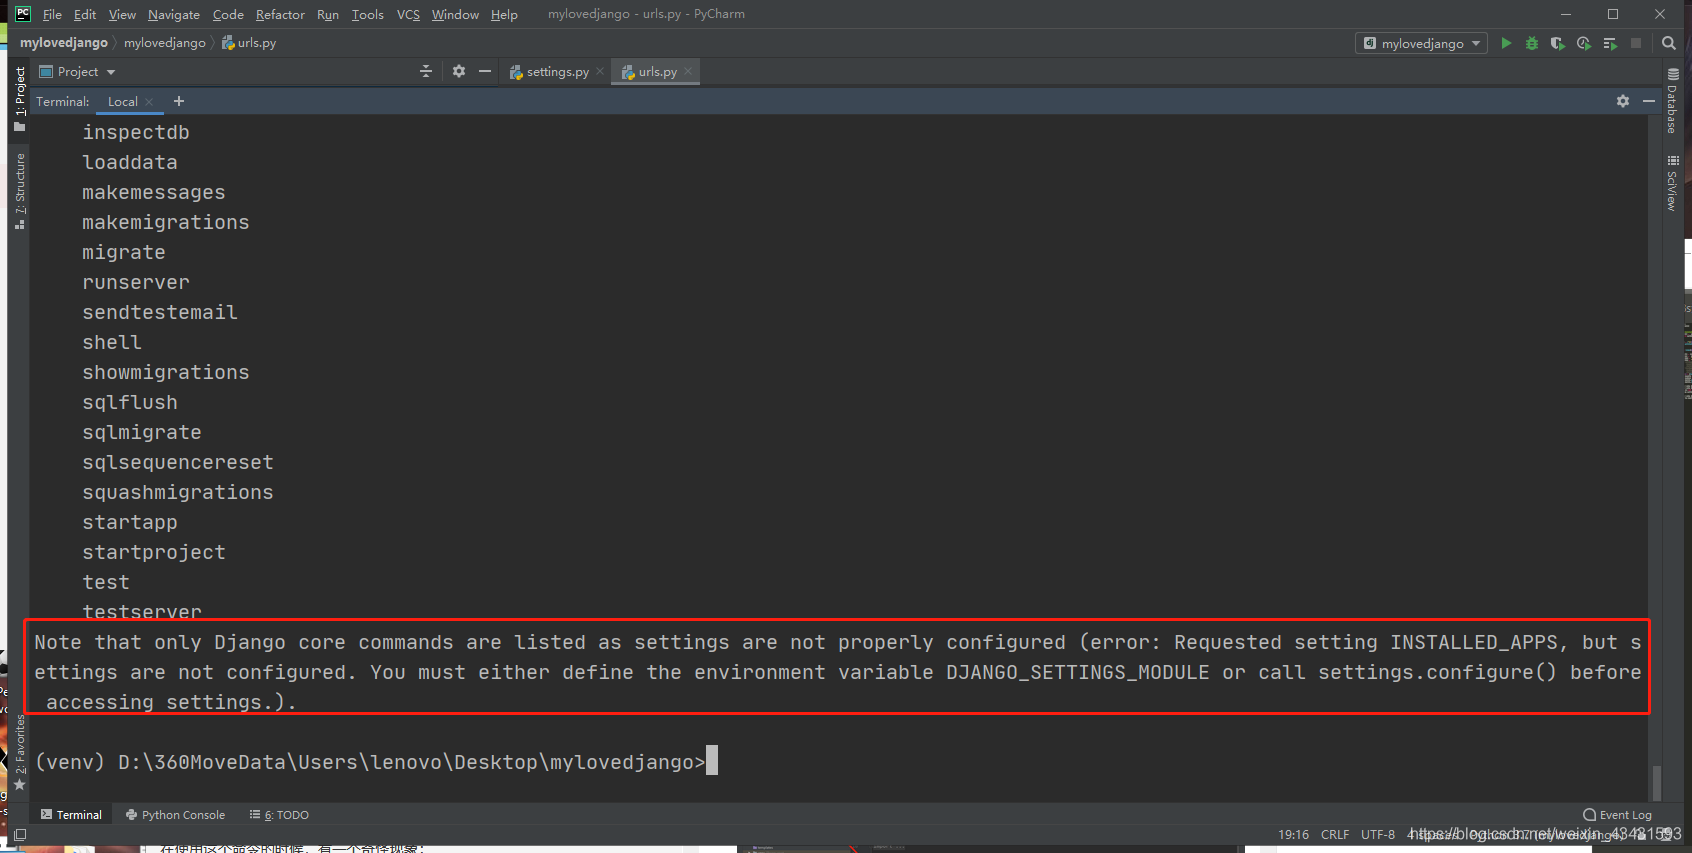Click the 'makemigrations' text in terminal
Screen dimensions: 1692x853
[166, 222]
